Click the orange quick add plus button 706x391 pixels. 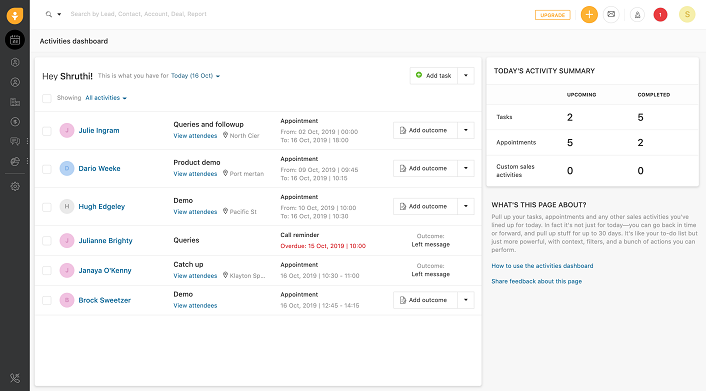coord(589,14)
